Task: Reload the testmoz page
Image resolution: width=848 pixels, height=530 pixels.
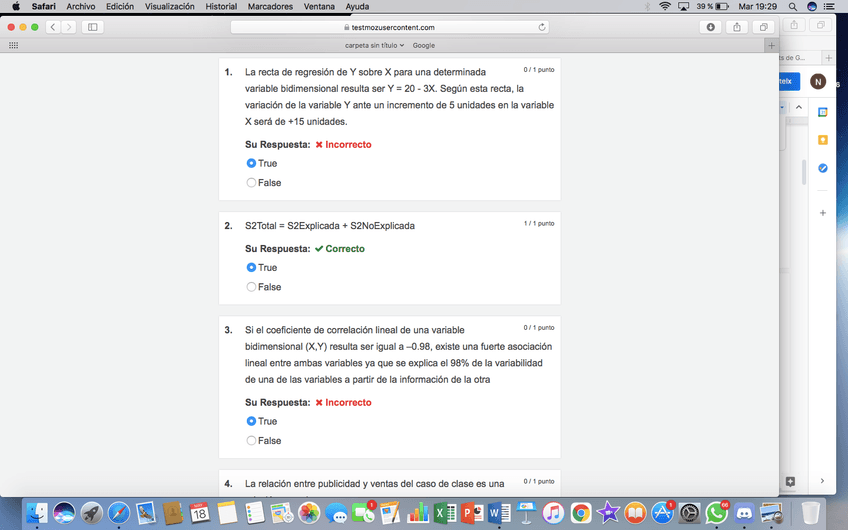Action: pyautogui.click(x=541, y=27)
